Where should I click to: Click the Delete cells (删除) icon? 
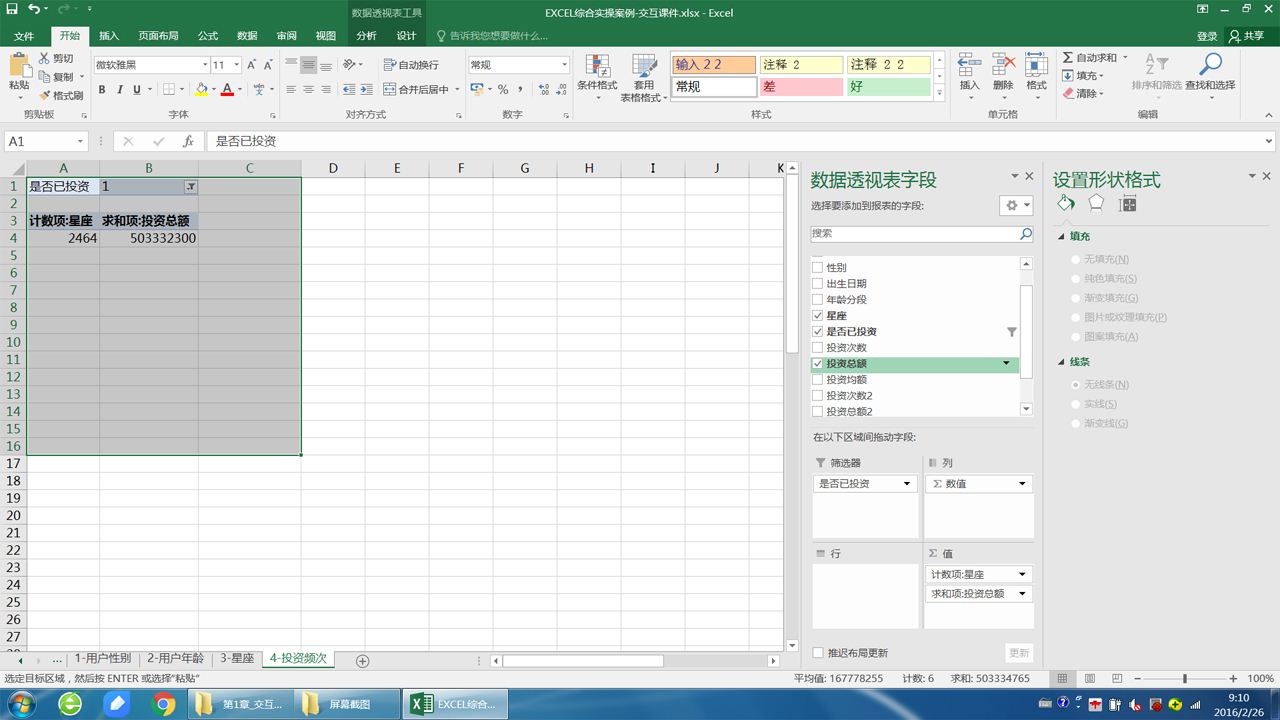click(1003, 66)
